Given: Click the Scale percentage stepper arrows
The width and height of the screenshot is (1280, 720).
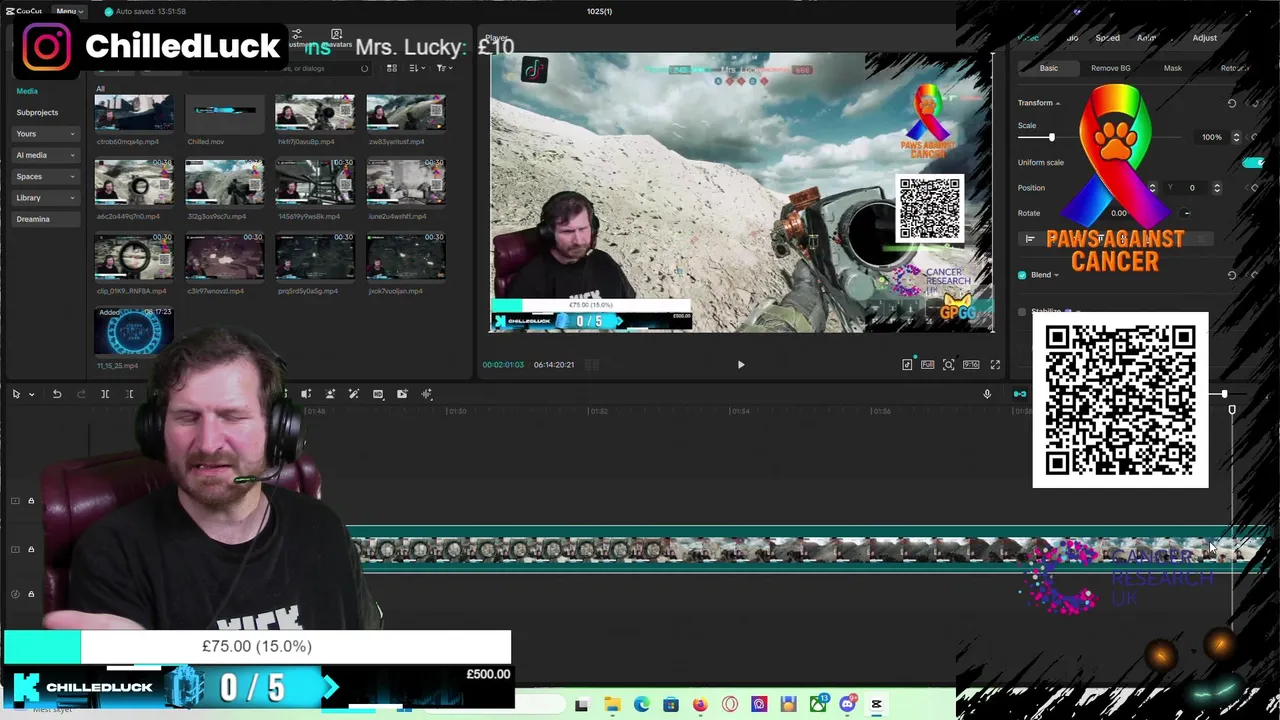Looking at the screenshot, I should (1236, 137).
